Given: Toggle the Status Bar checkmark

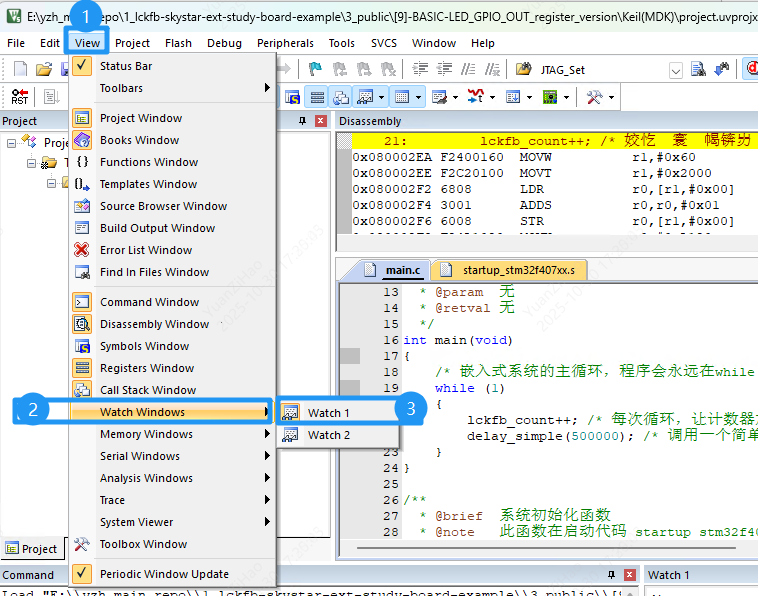Looking at the screenshot, I should [x=82, y=66].
